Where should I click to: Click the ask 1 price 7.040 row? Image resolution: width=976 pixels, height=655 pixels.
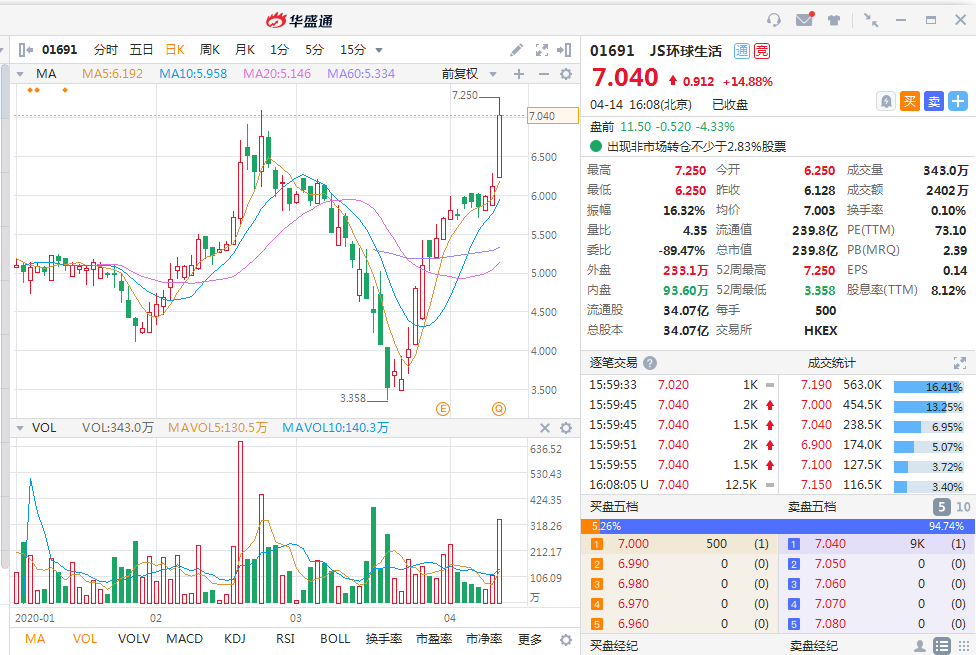877,544
